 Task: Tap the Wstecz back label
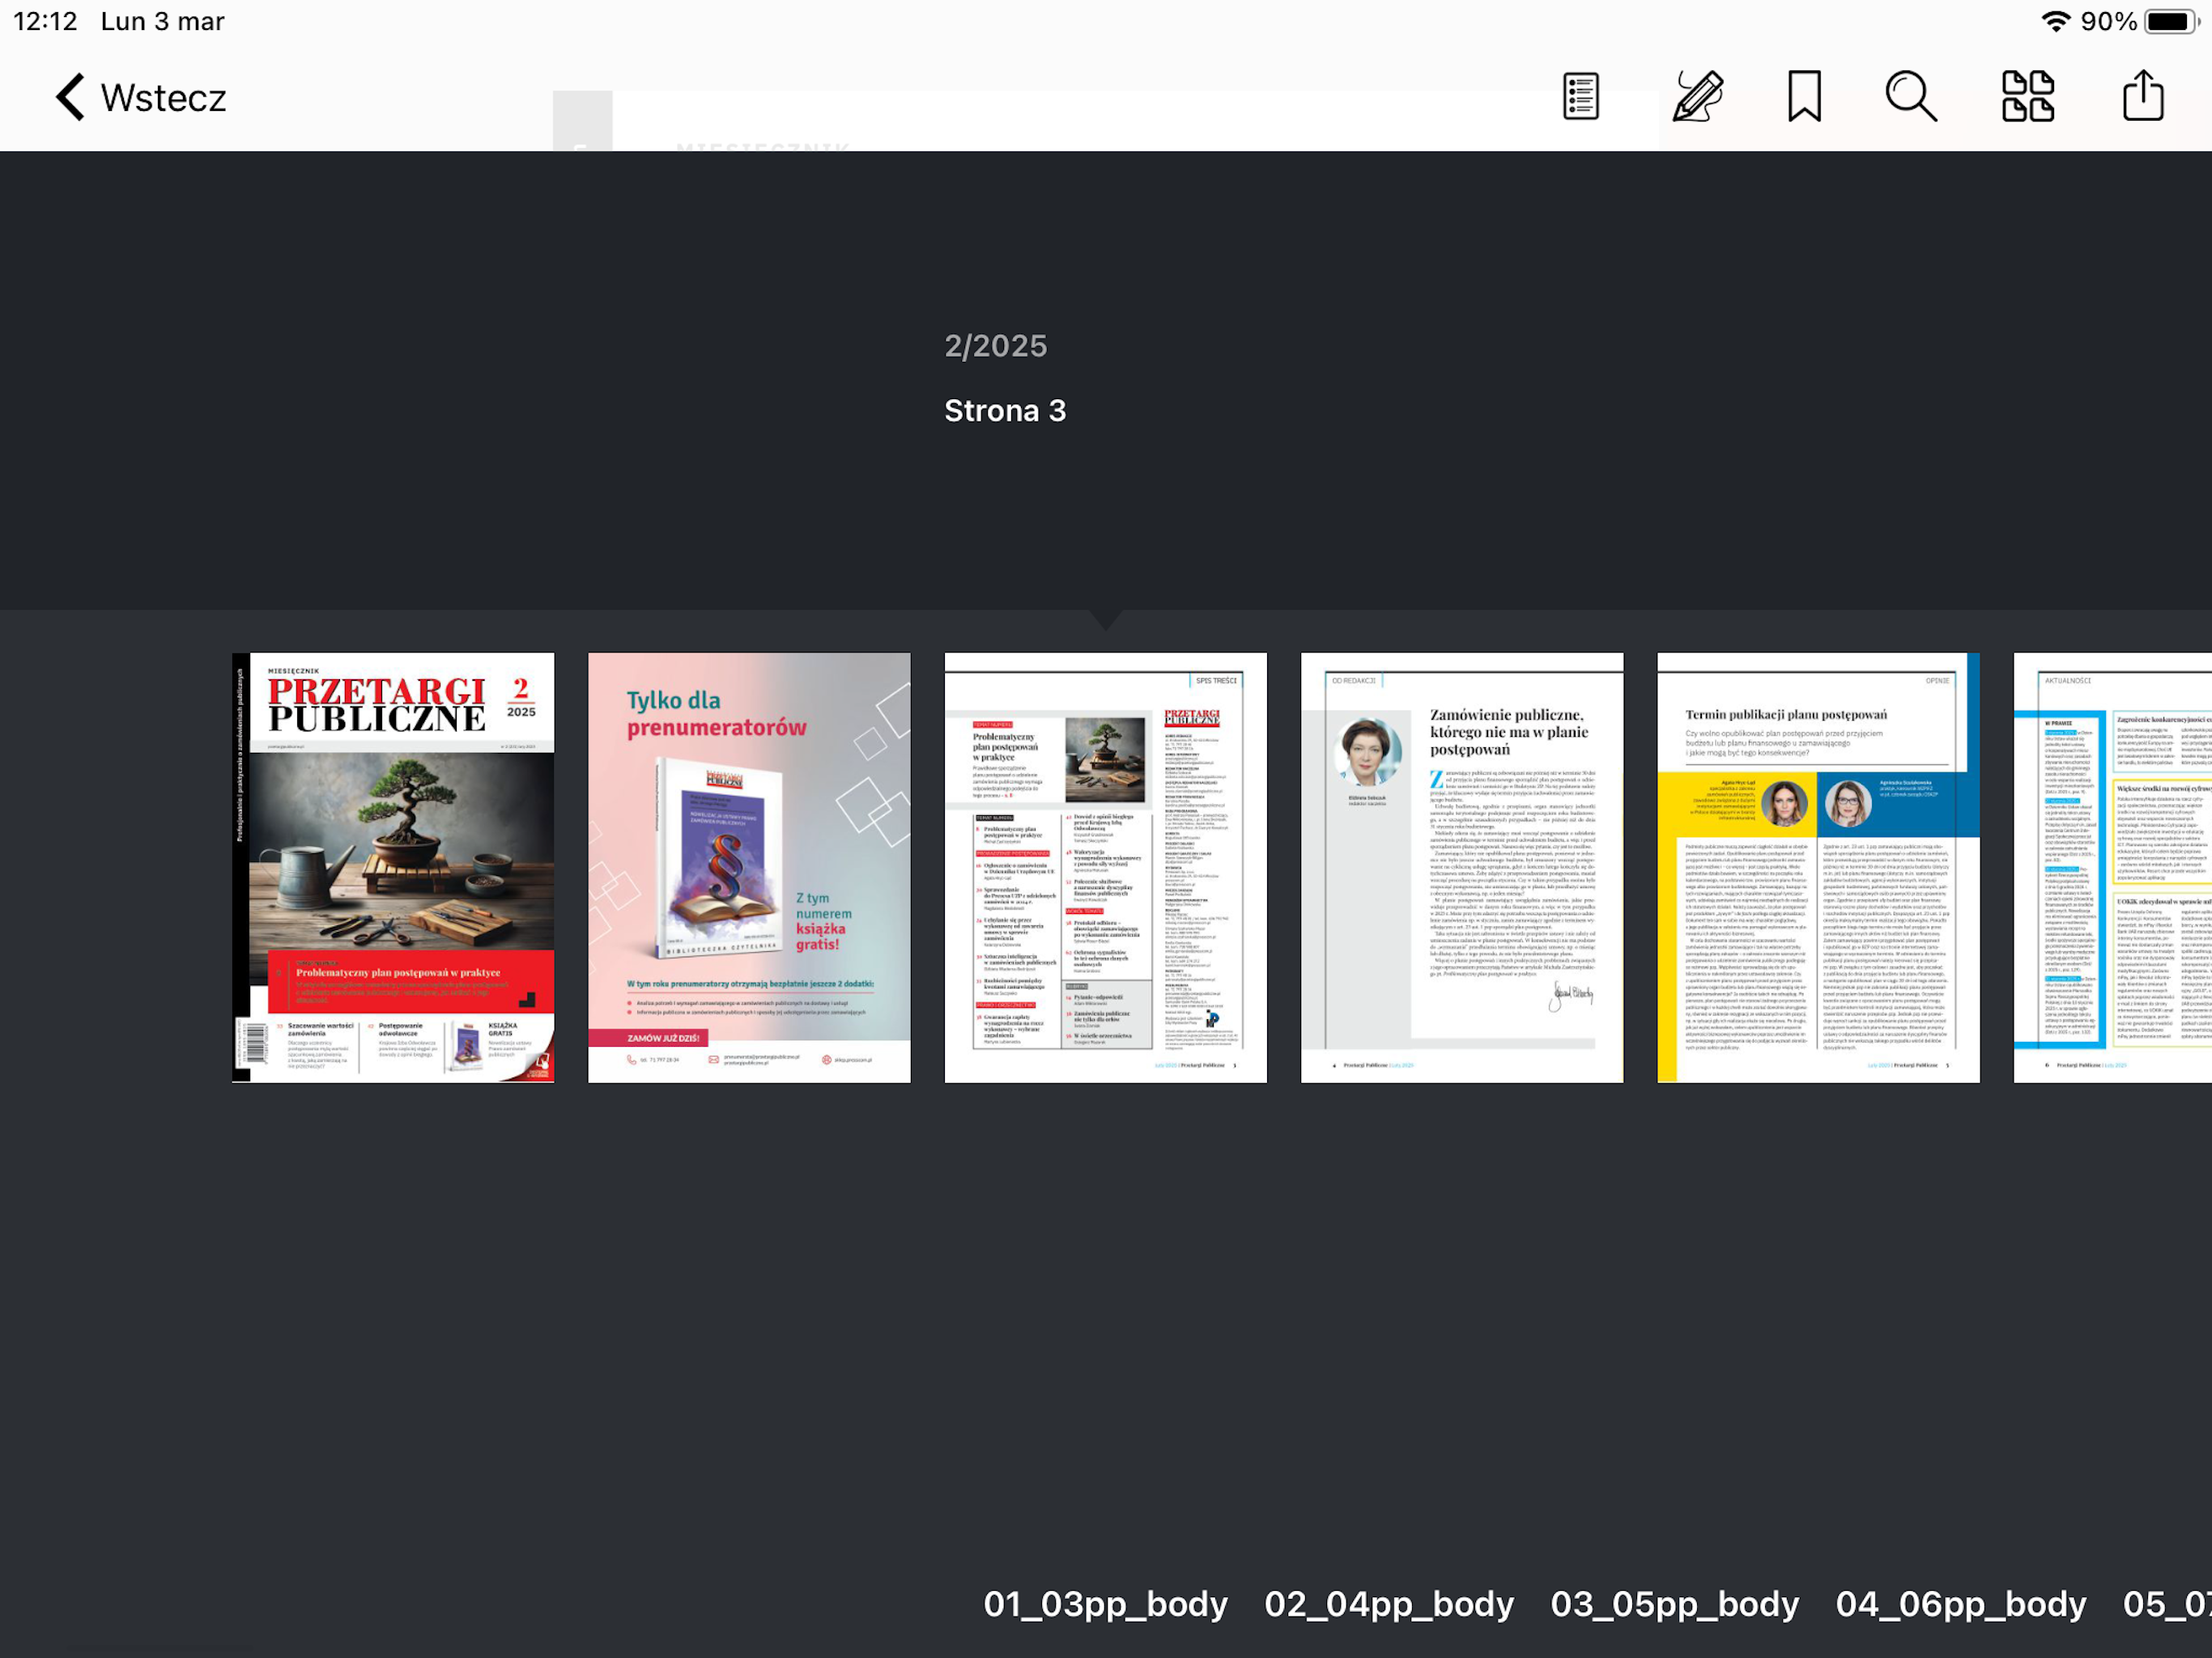(164, 98)
